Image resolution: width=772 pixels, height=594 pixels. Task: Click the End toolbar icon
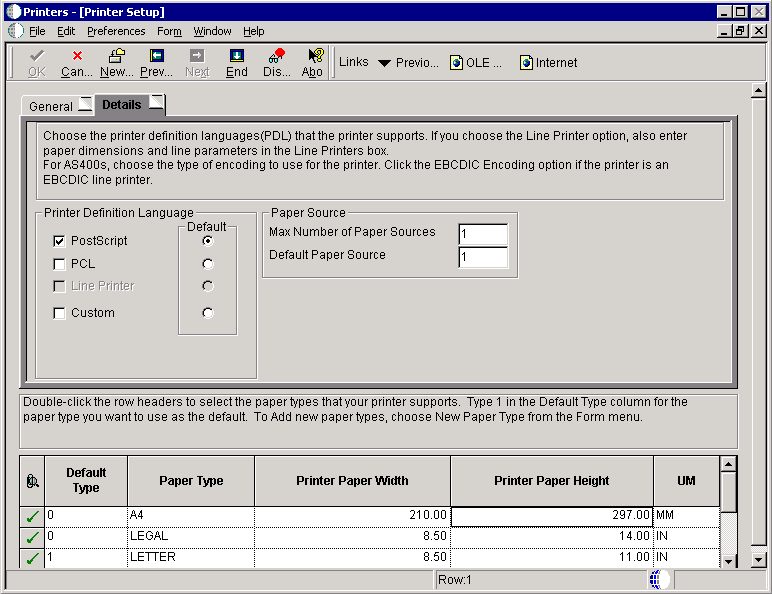(237, 56)
